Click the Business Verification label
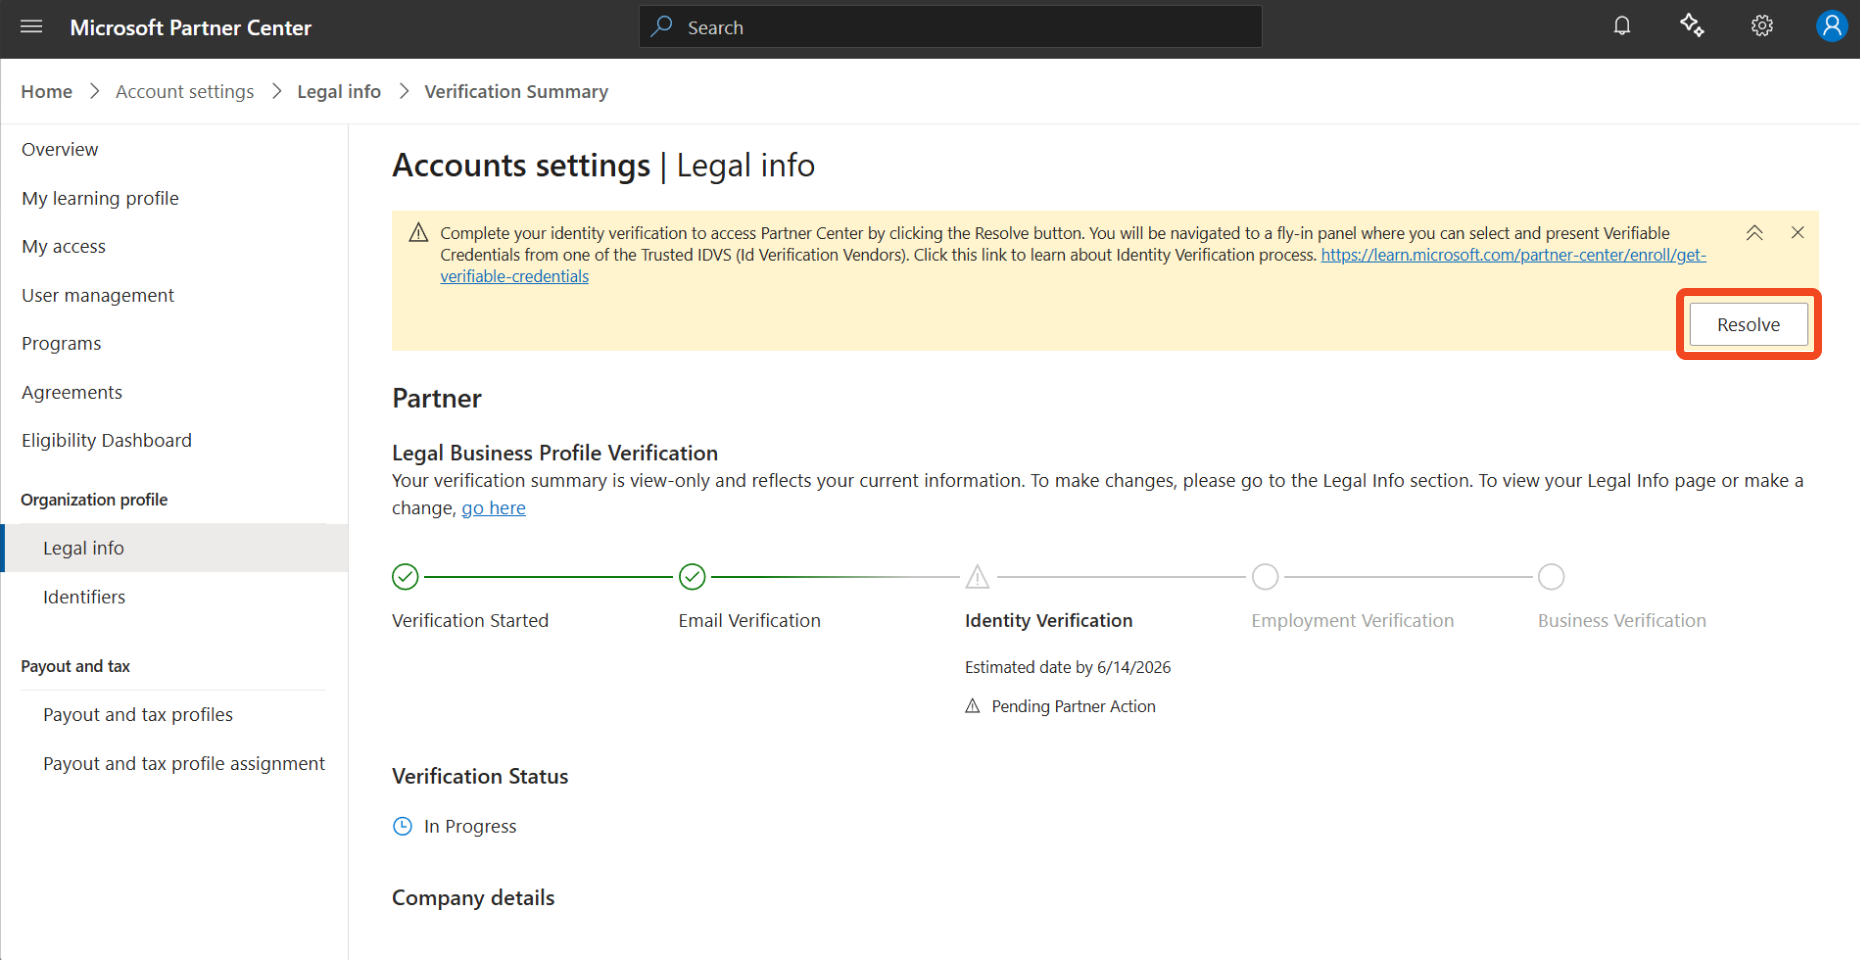This screenshot has height=960, width=1860. (x=1622, y=620)
